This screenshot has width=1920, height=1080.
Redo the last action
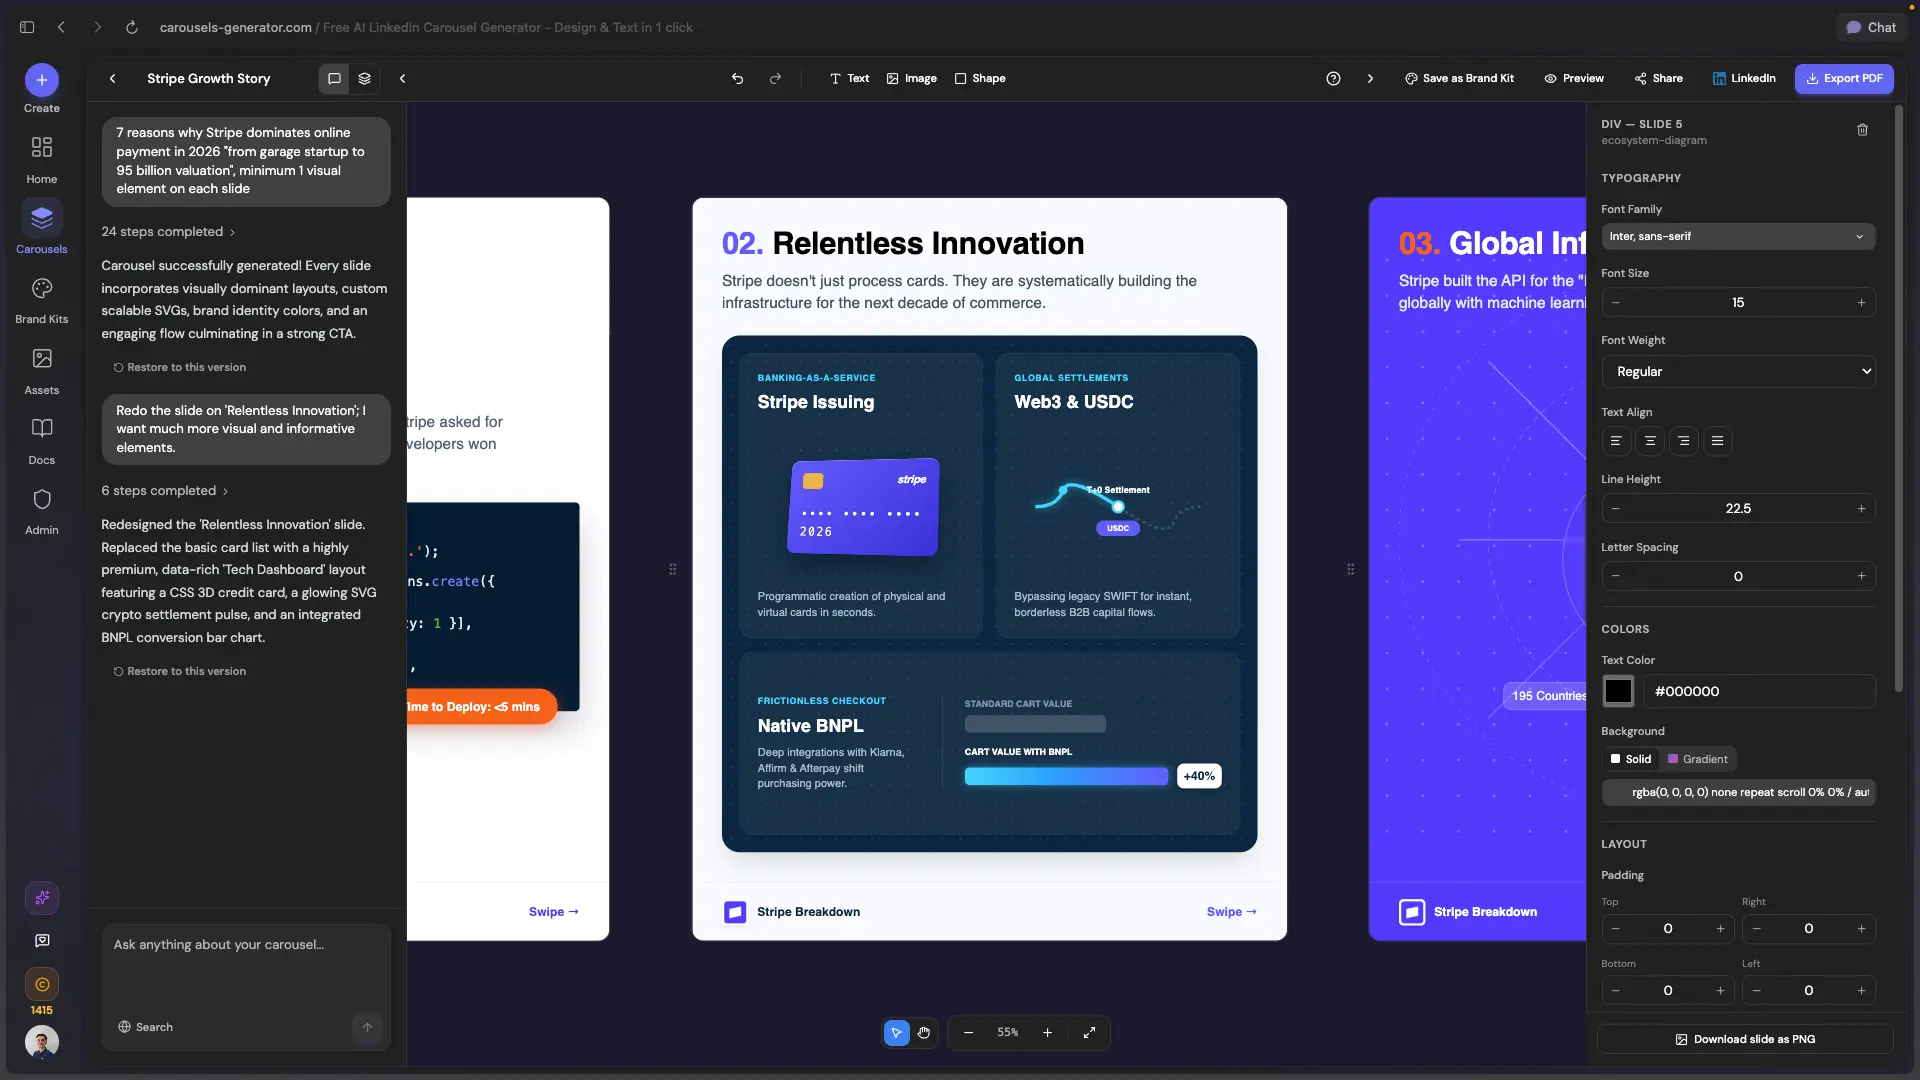pos(775,79)
